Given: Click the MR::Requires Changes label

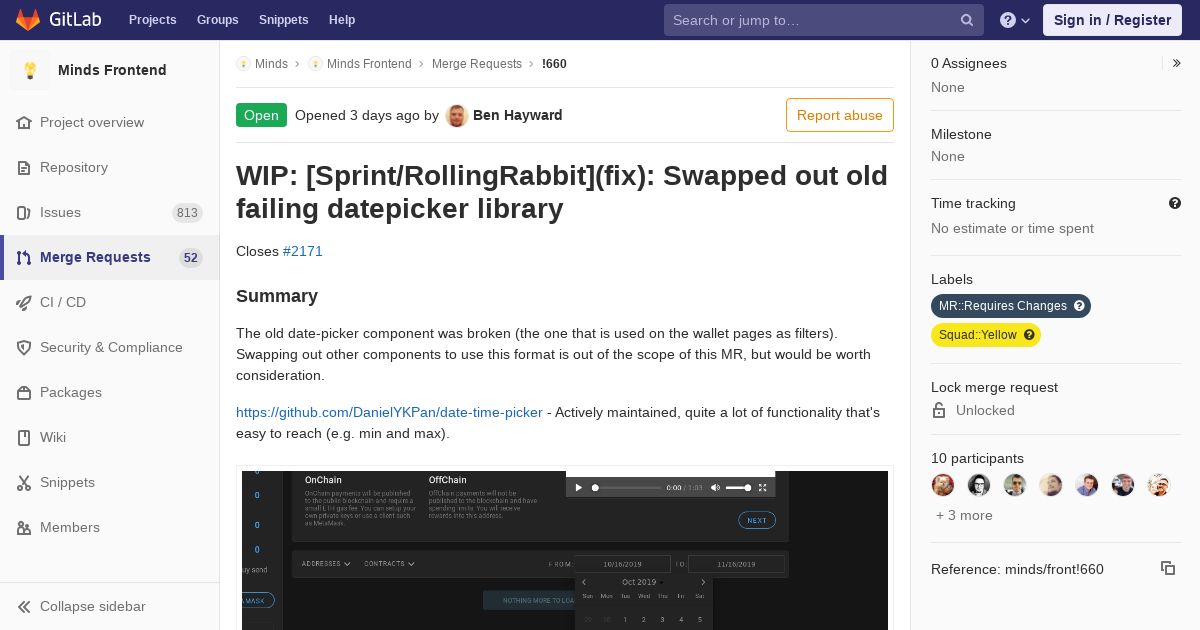Looking at the screenshot, I should [1003, 306].
